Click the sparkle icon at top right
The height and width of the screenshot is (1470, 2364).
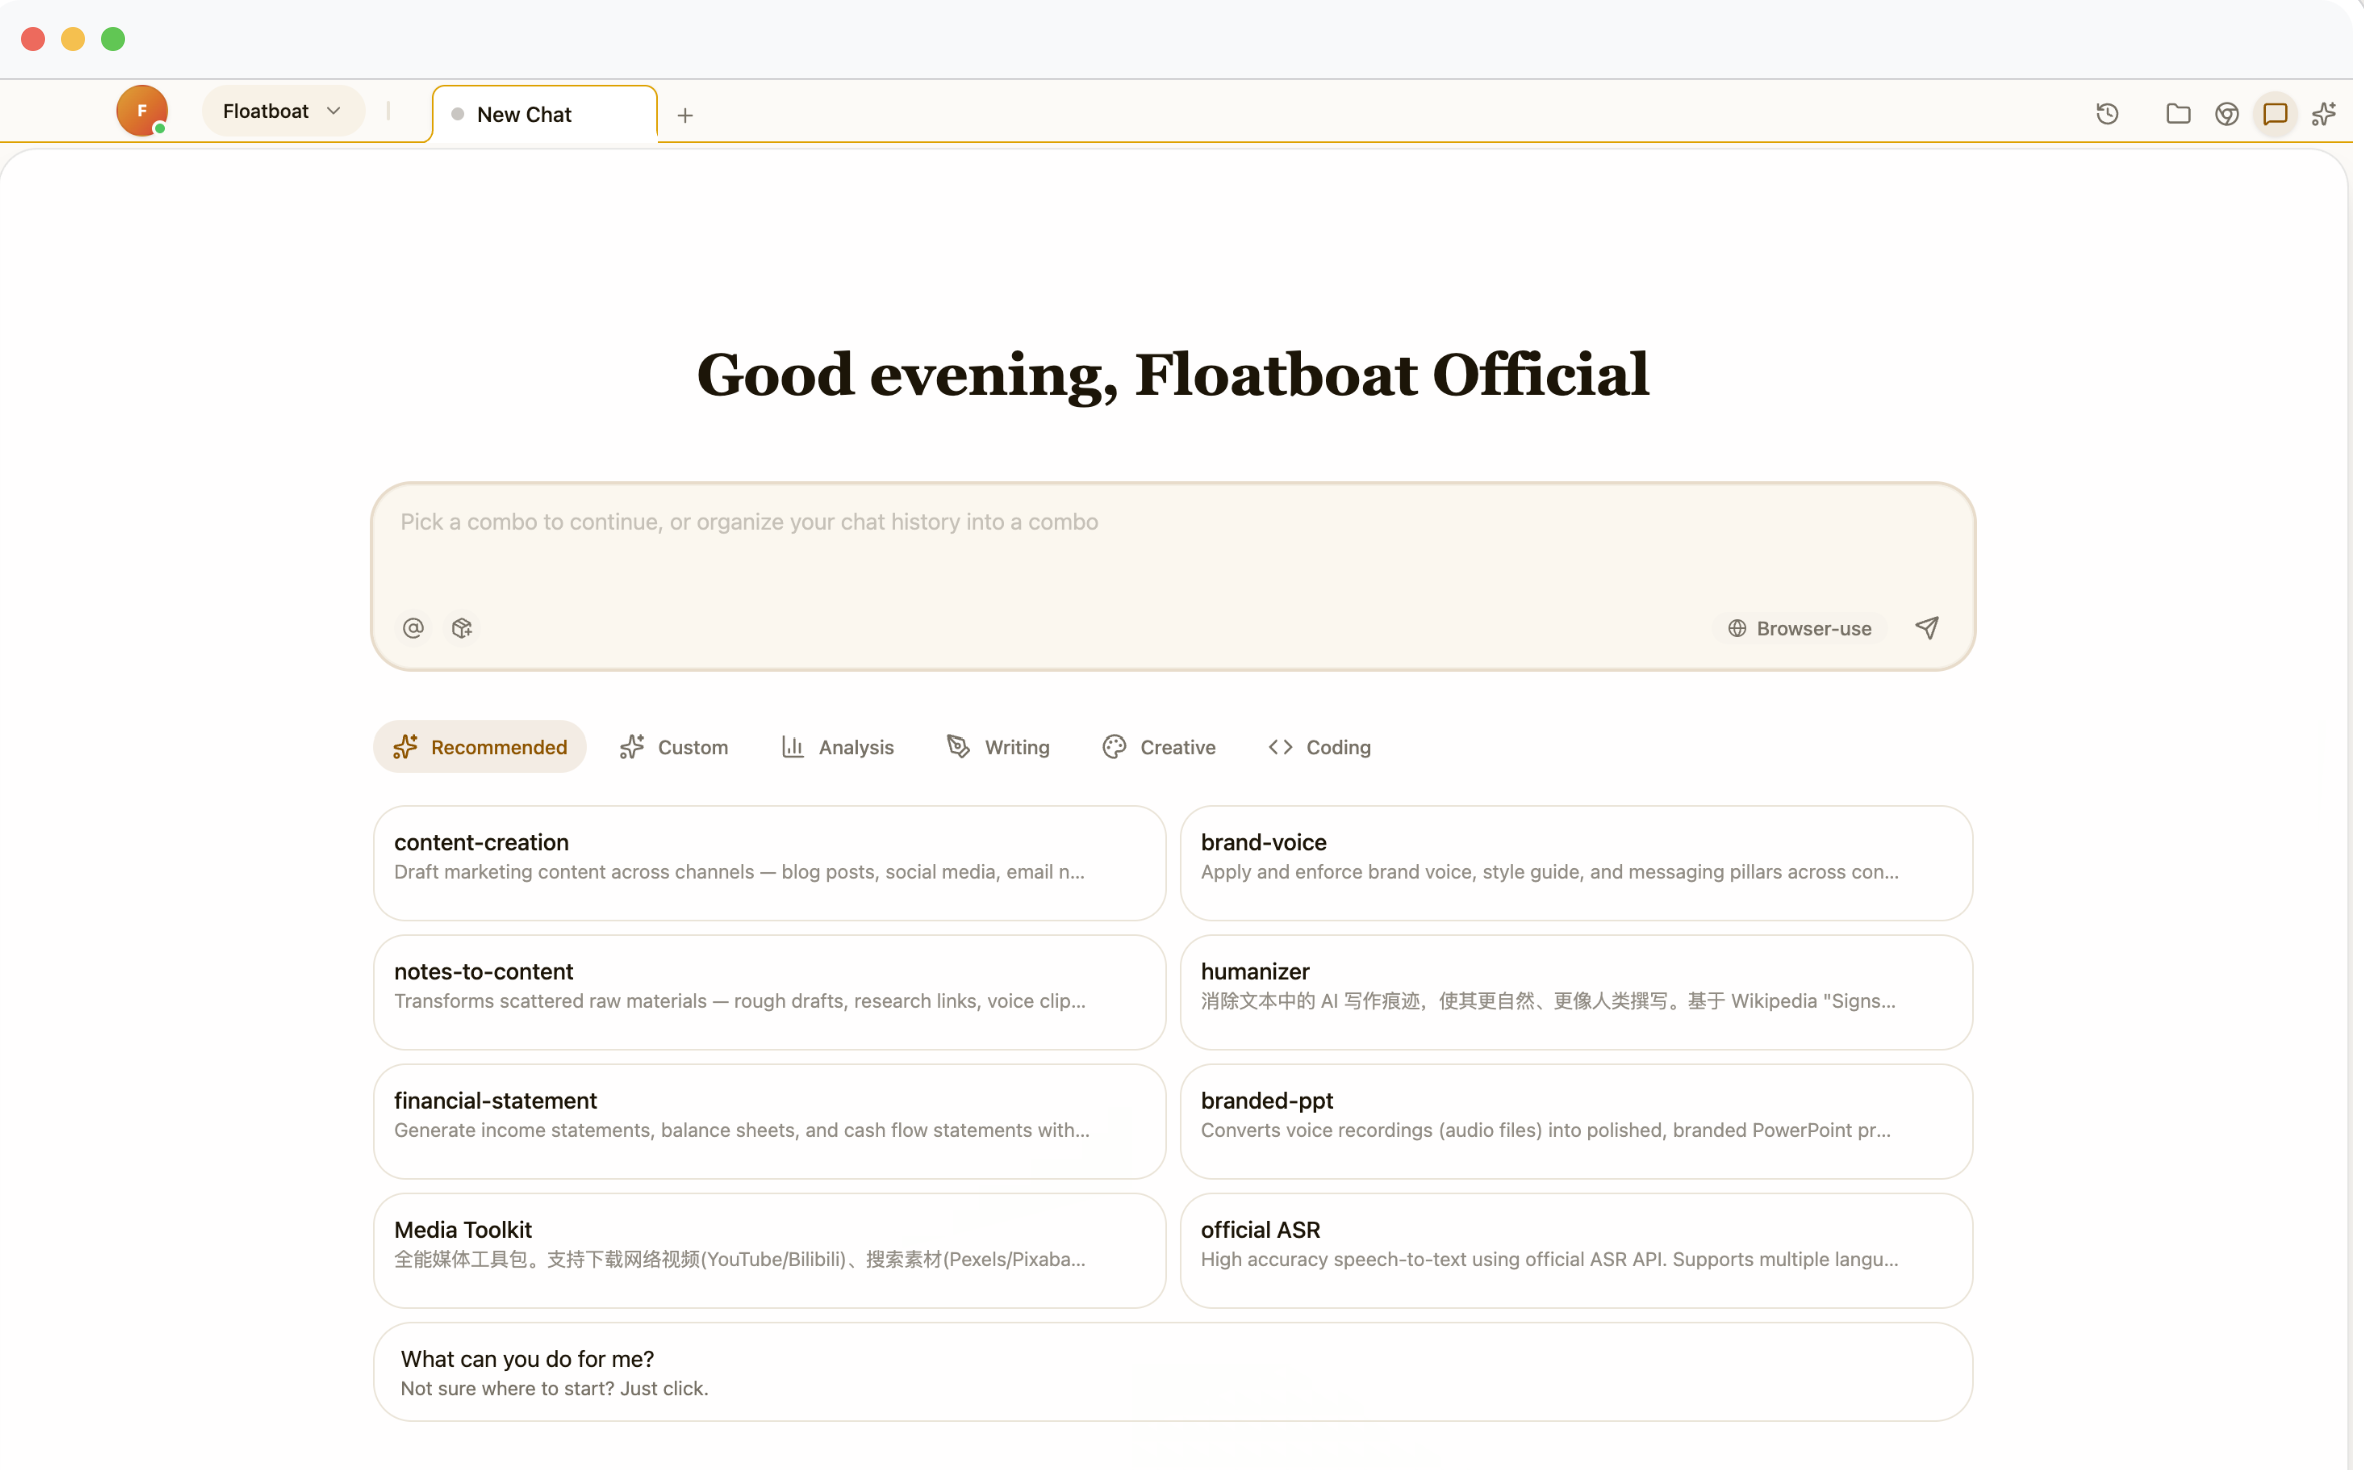(2324, 114)
